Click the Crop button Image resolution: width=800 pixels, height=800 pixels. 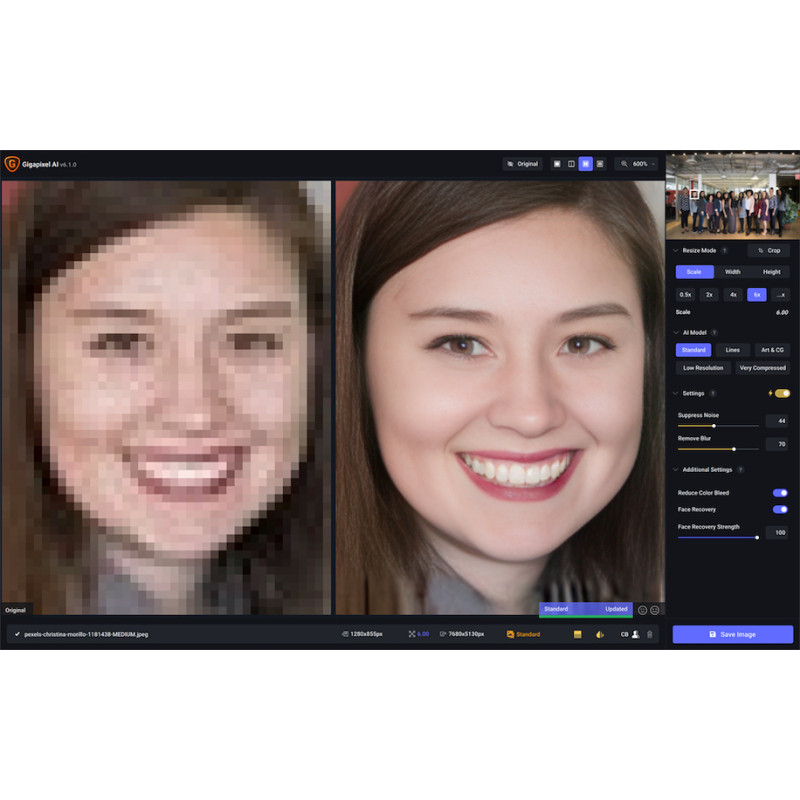[x=768, y=251]
